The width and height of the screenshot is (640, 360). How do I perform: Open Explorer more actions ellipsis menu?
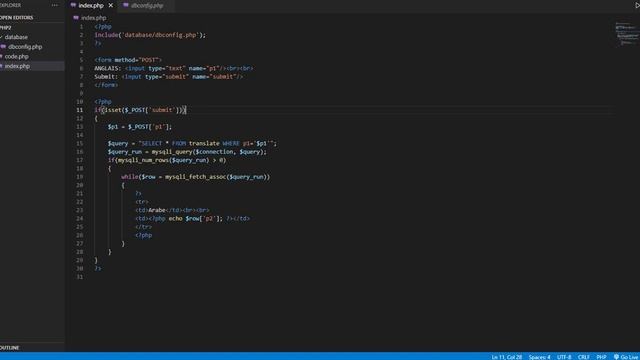coord(55,5)
